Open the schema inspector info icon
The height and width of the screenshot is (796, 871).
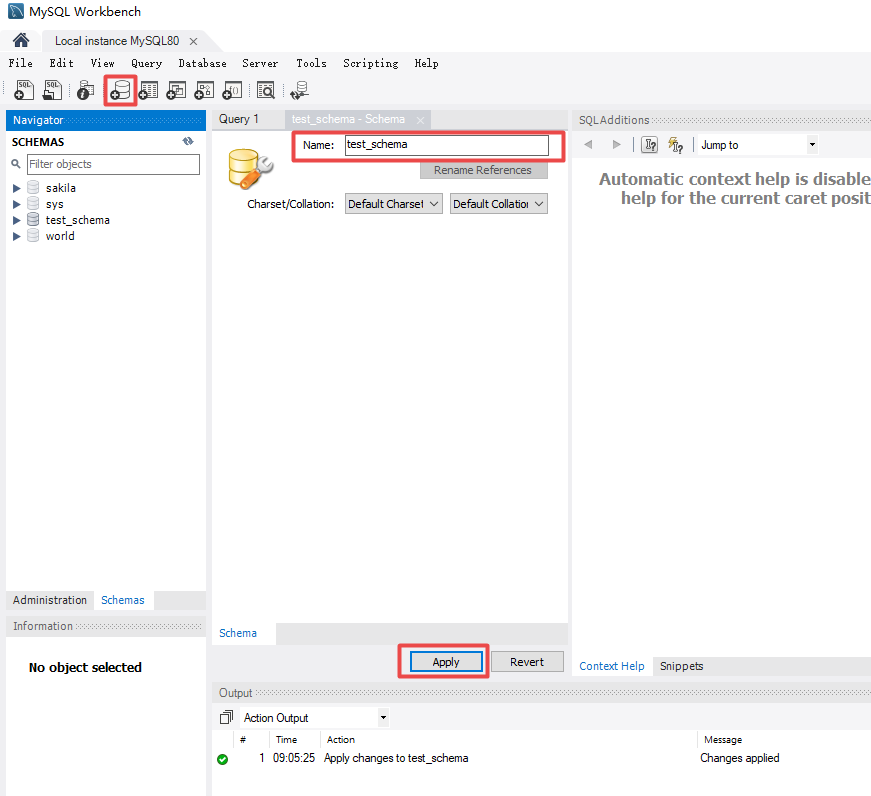[86, 90]
